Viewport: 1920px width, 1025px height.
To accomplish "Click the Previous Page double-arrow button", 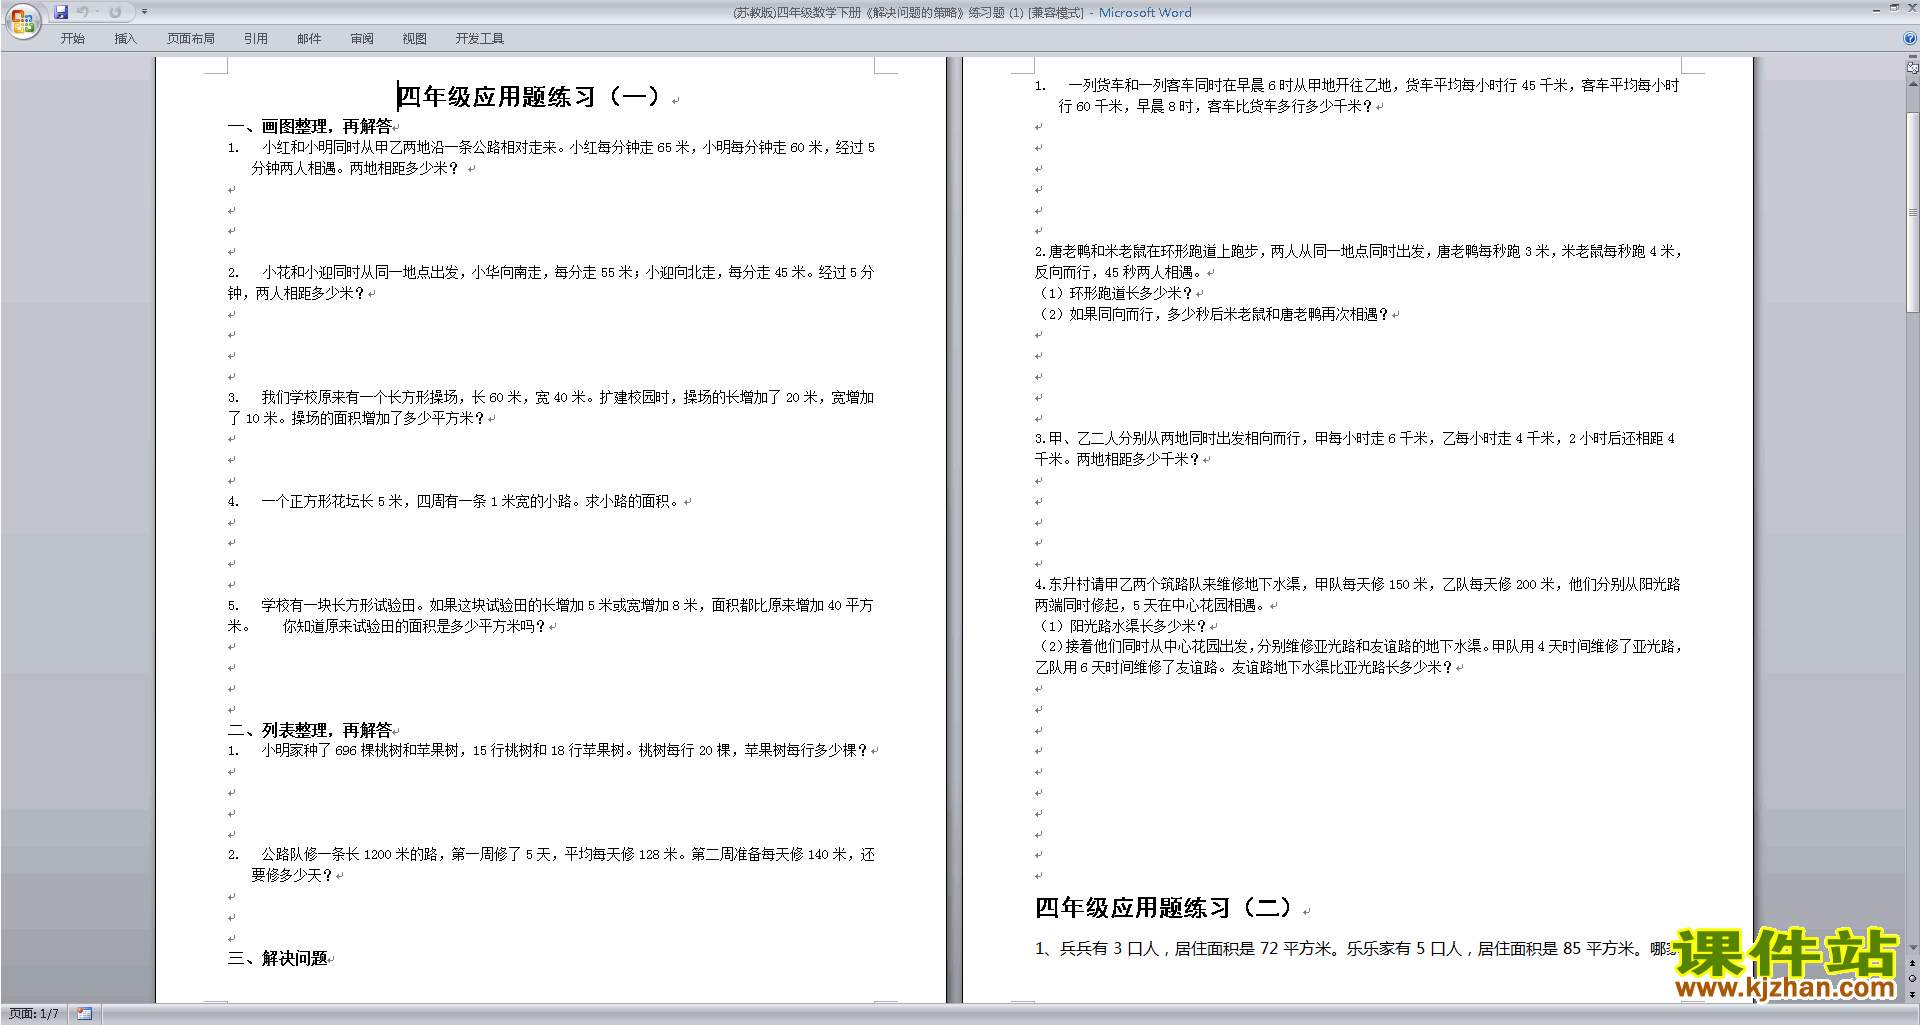I will click(1912, 963).
